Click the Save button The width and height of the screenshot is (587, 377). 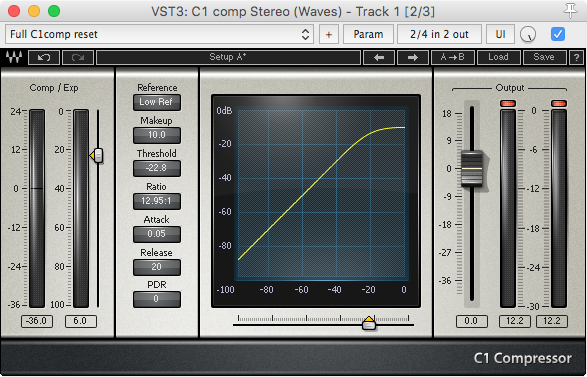click(544, 57)
